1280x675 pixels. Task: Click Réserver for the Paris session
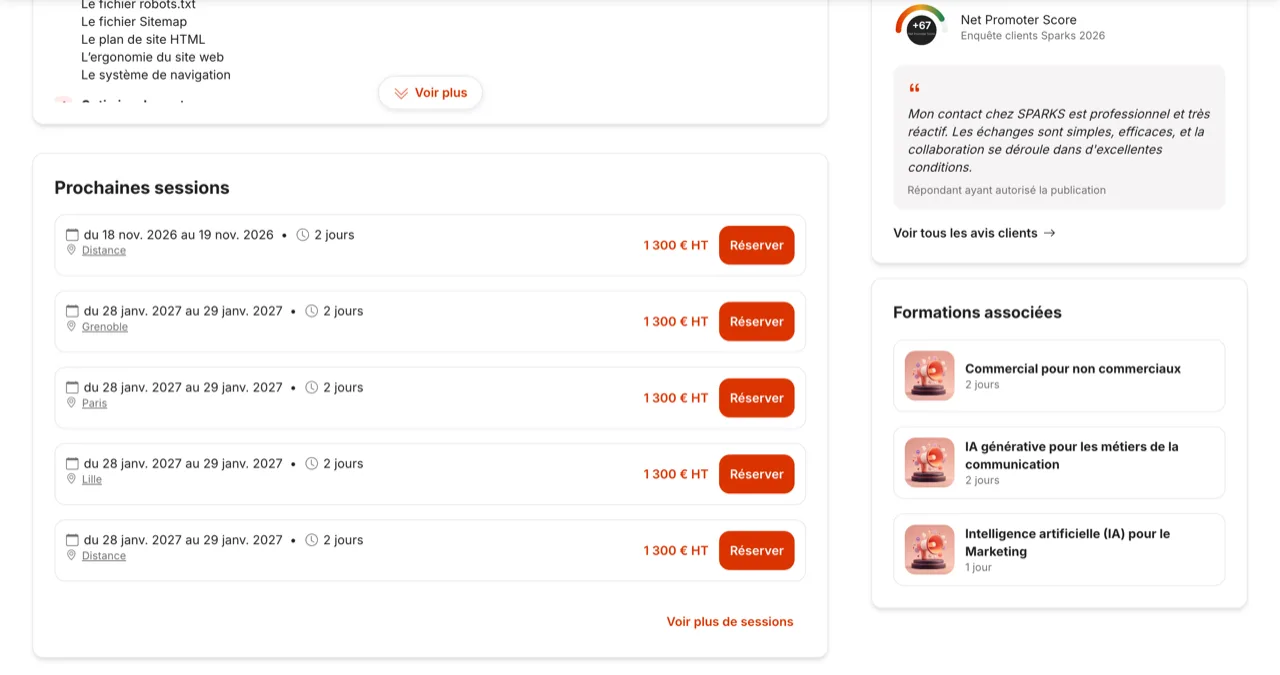click(x=757, y=398)
